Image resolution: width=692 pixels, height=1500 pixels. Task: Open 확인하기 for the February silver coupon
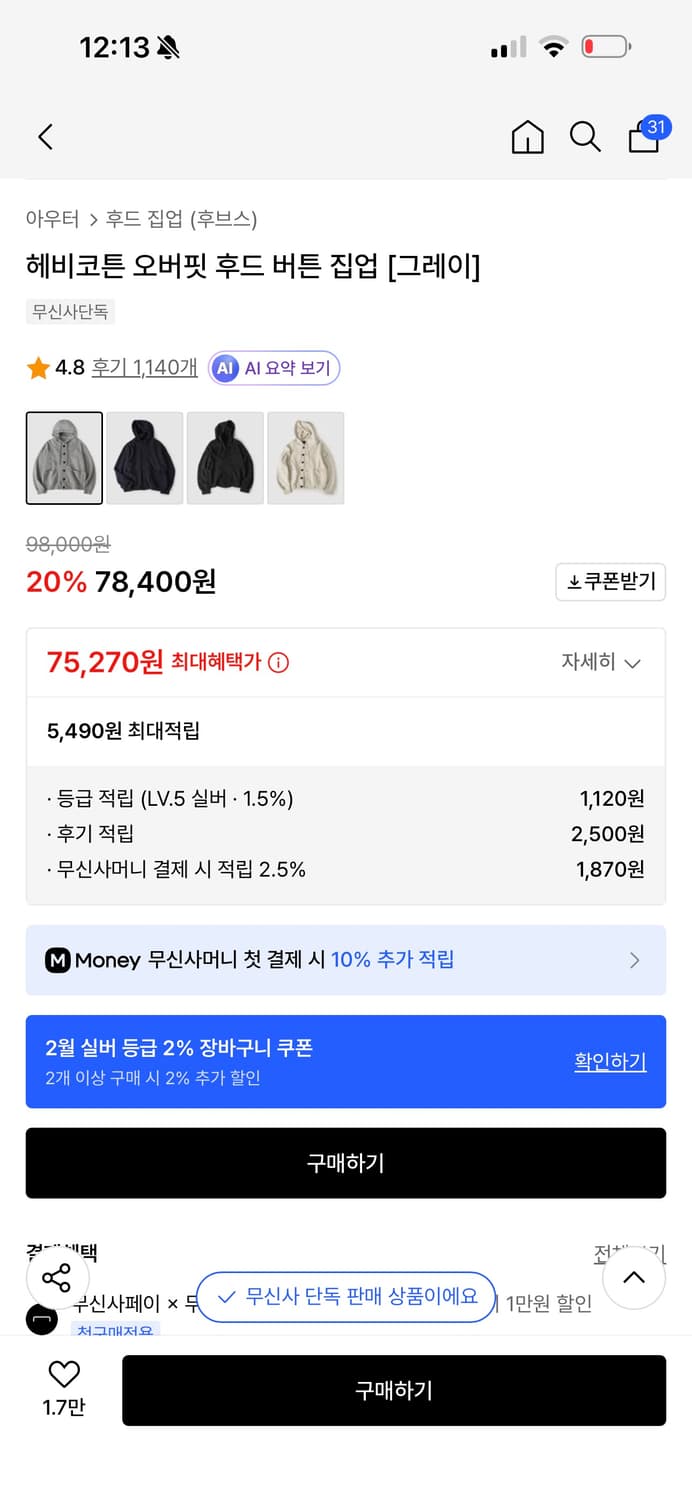coord(610,1061)
